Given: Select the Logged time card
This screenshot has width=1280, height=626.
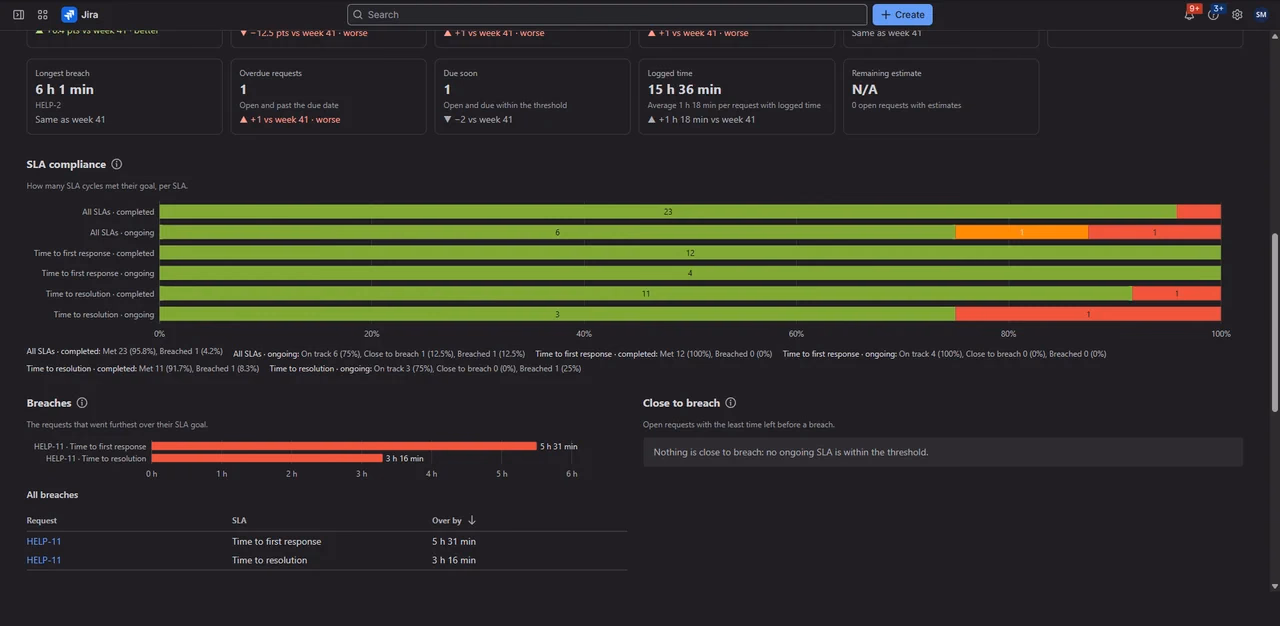Looking at the screenshot, I should pyautogui.click(x=737, y=96).
